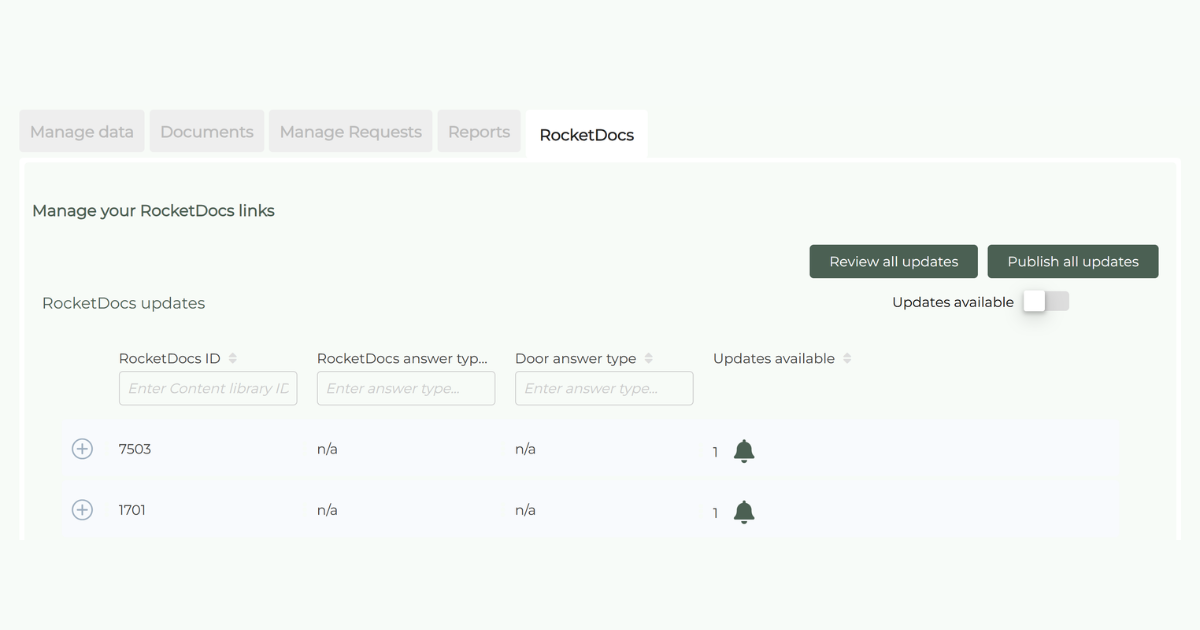Sort by Updates available column arrows
Image resolution: width=1200 pixels, height=630 pixels.
847,358
